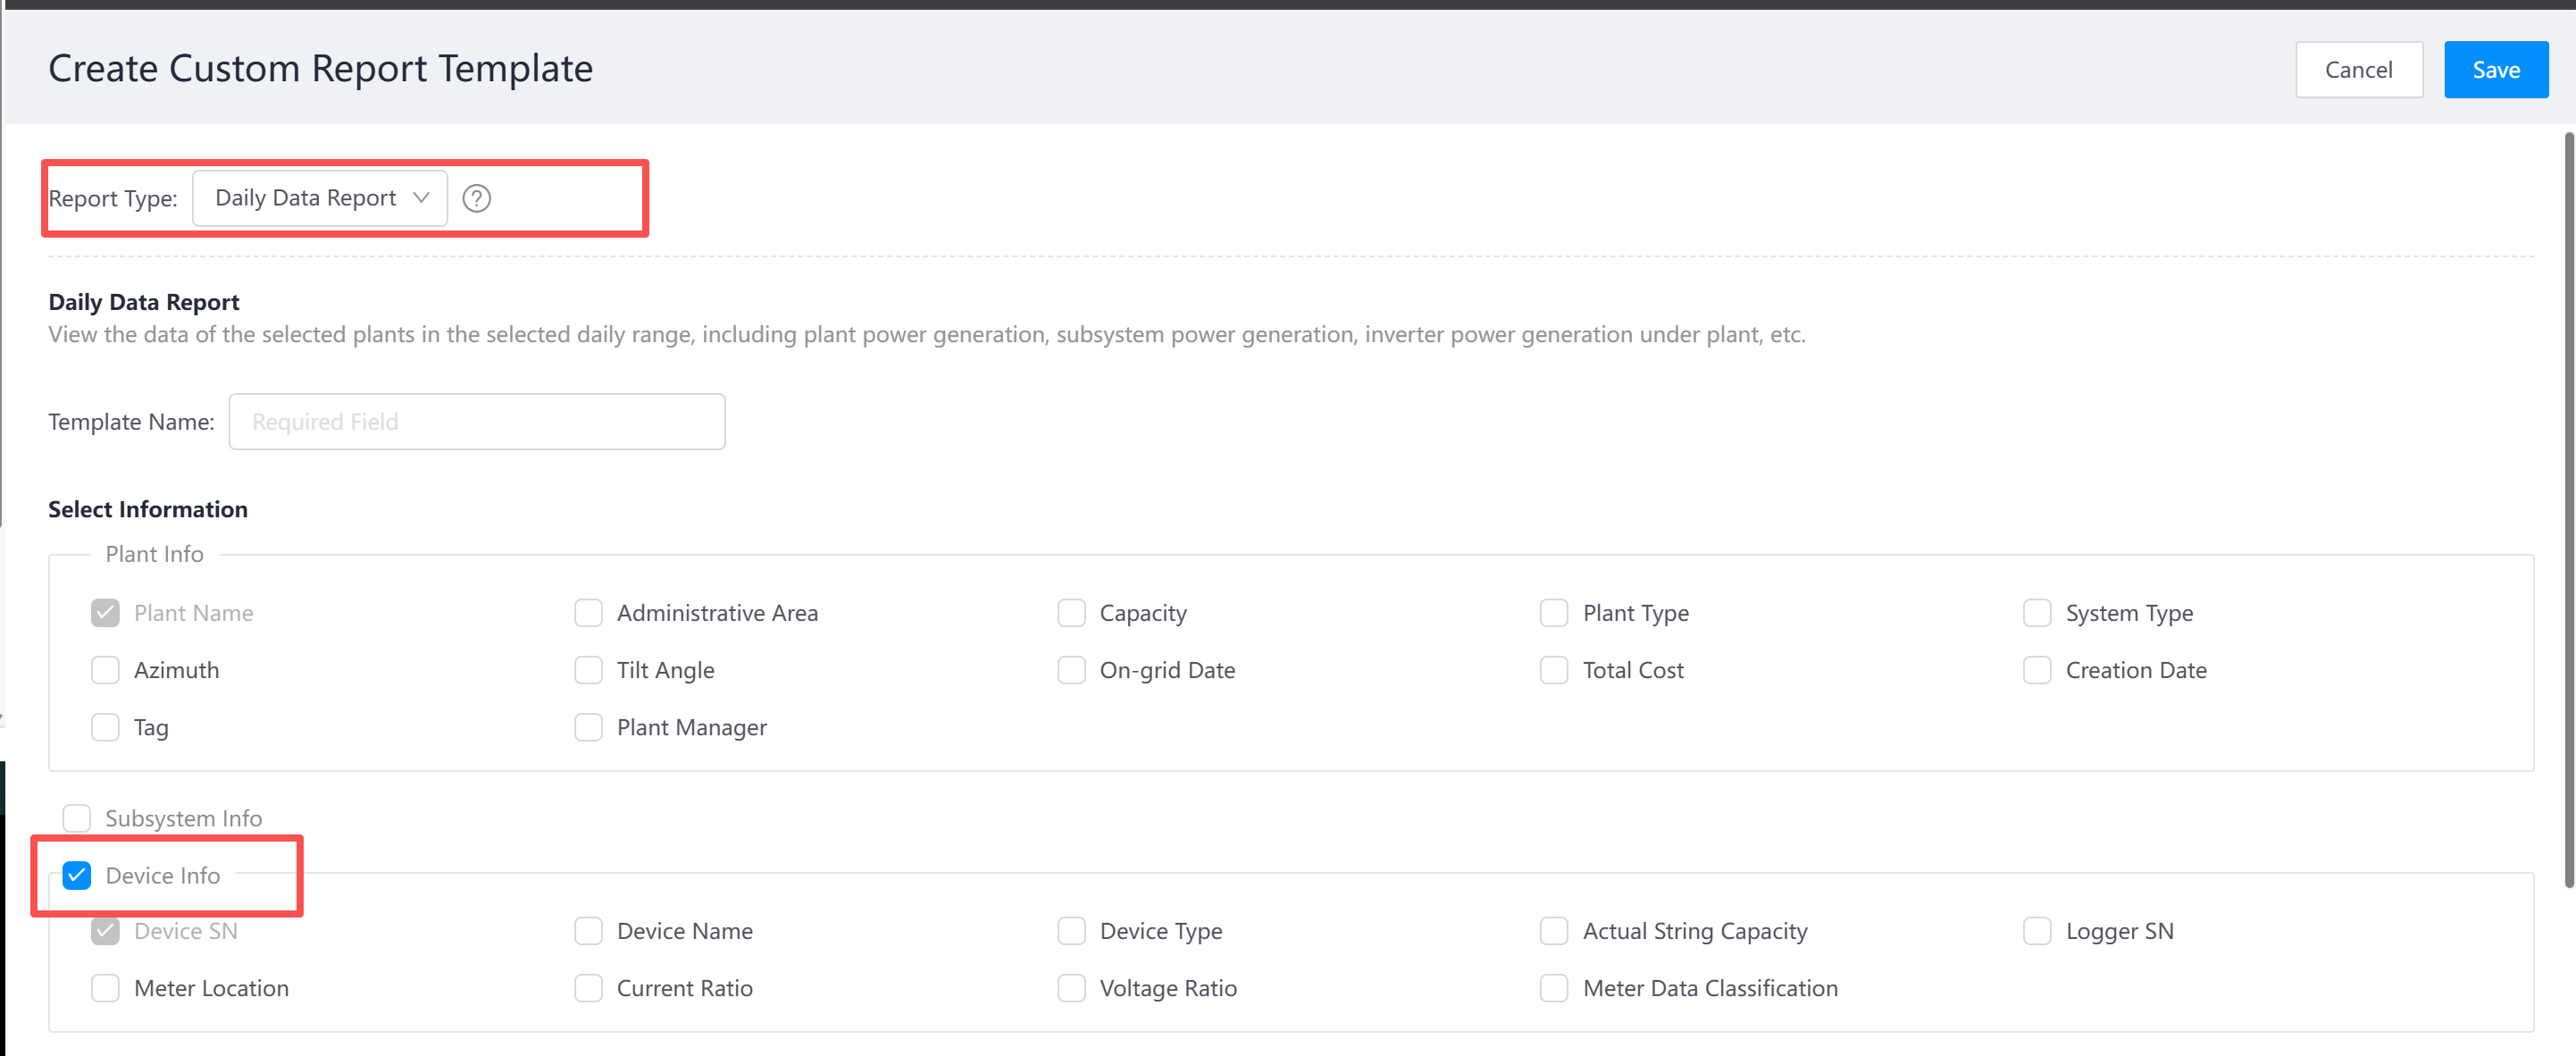The image size is (2576, 1056).
Task: Check the Actual String Capacity option
Action: pos(1553,931)
